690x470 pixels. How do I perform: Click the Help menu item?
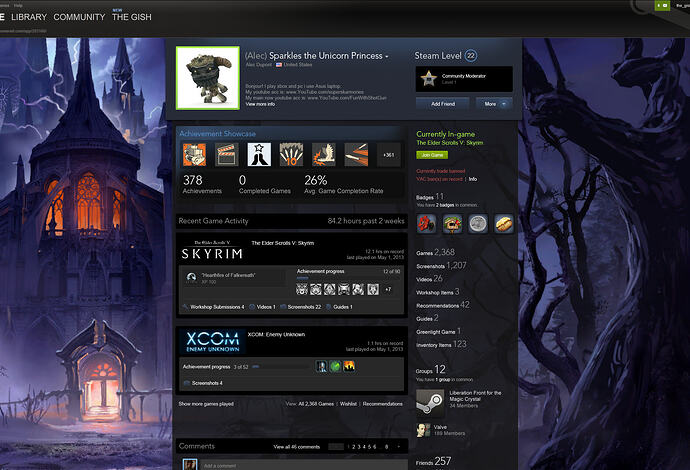click(18, 5)
